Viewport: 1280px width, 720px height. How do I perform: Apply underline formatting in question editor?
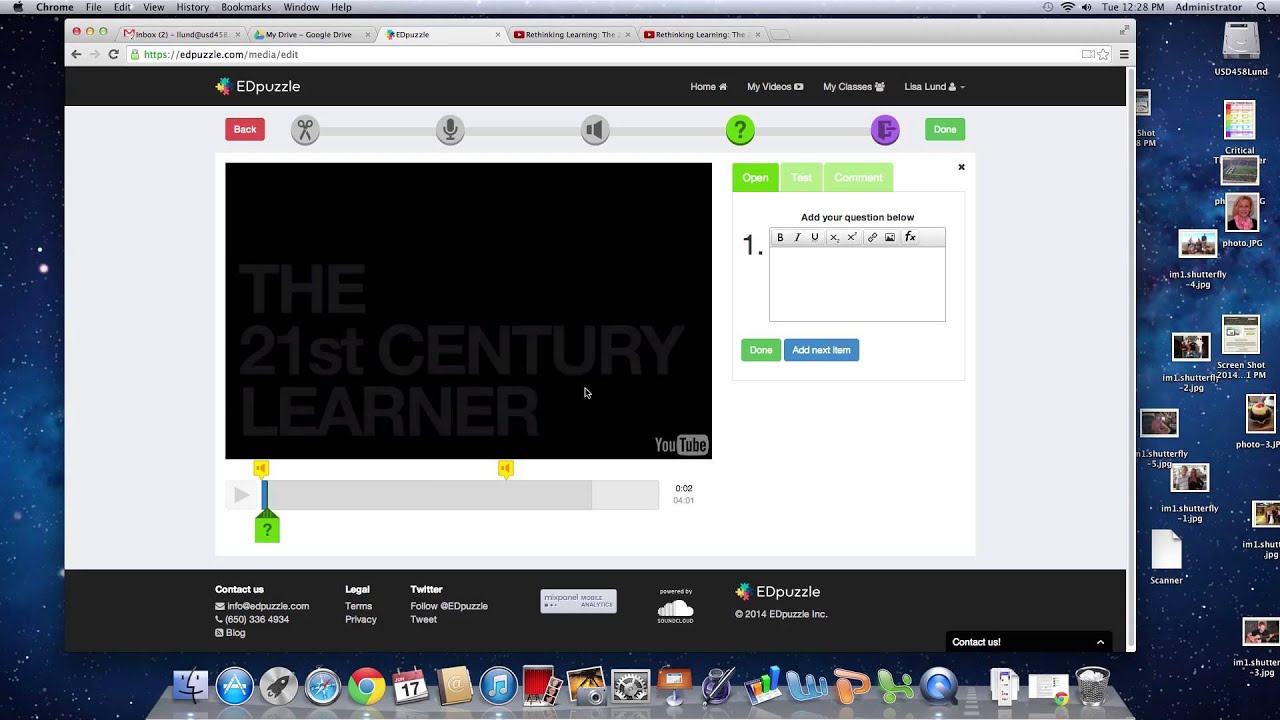(814, 237)
